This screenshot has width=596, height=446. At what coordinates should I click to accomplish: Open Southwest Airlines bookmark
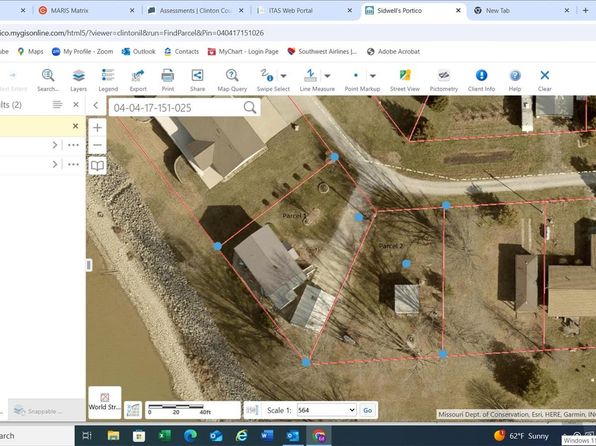point(322,51)
